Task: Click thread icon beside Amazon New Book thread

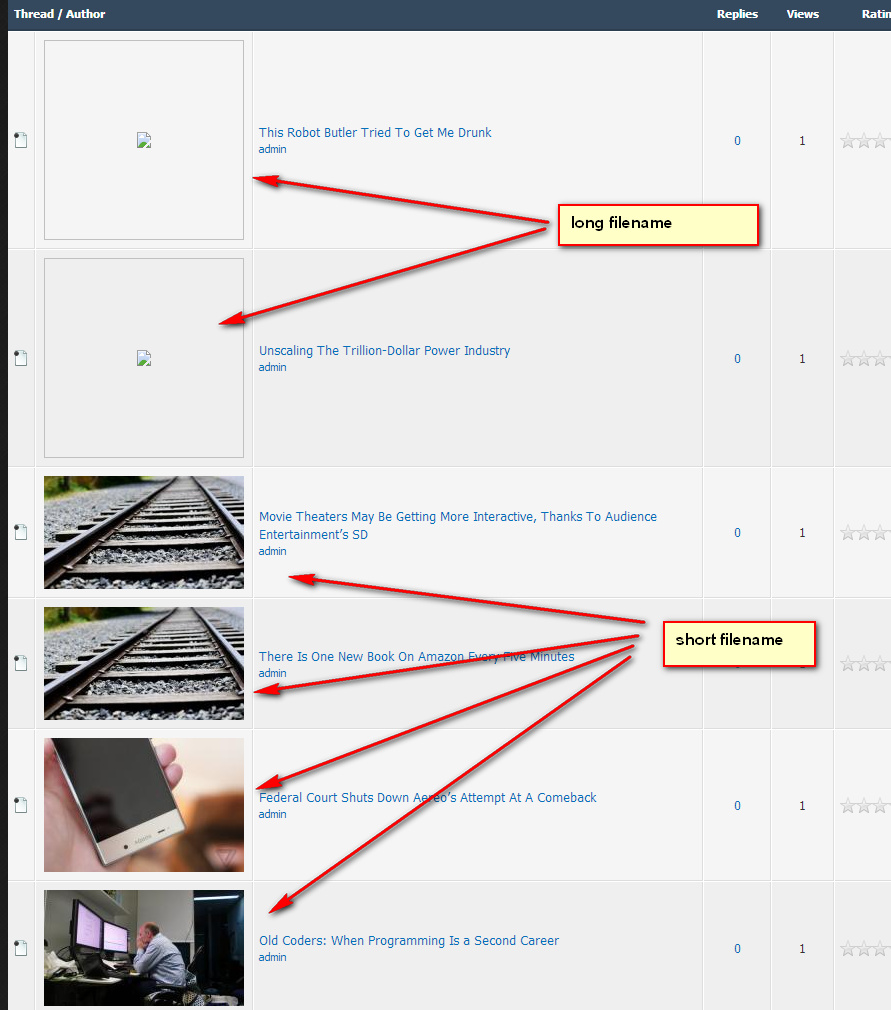Action: pos(20,663)
